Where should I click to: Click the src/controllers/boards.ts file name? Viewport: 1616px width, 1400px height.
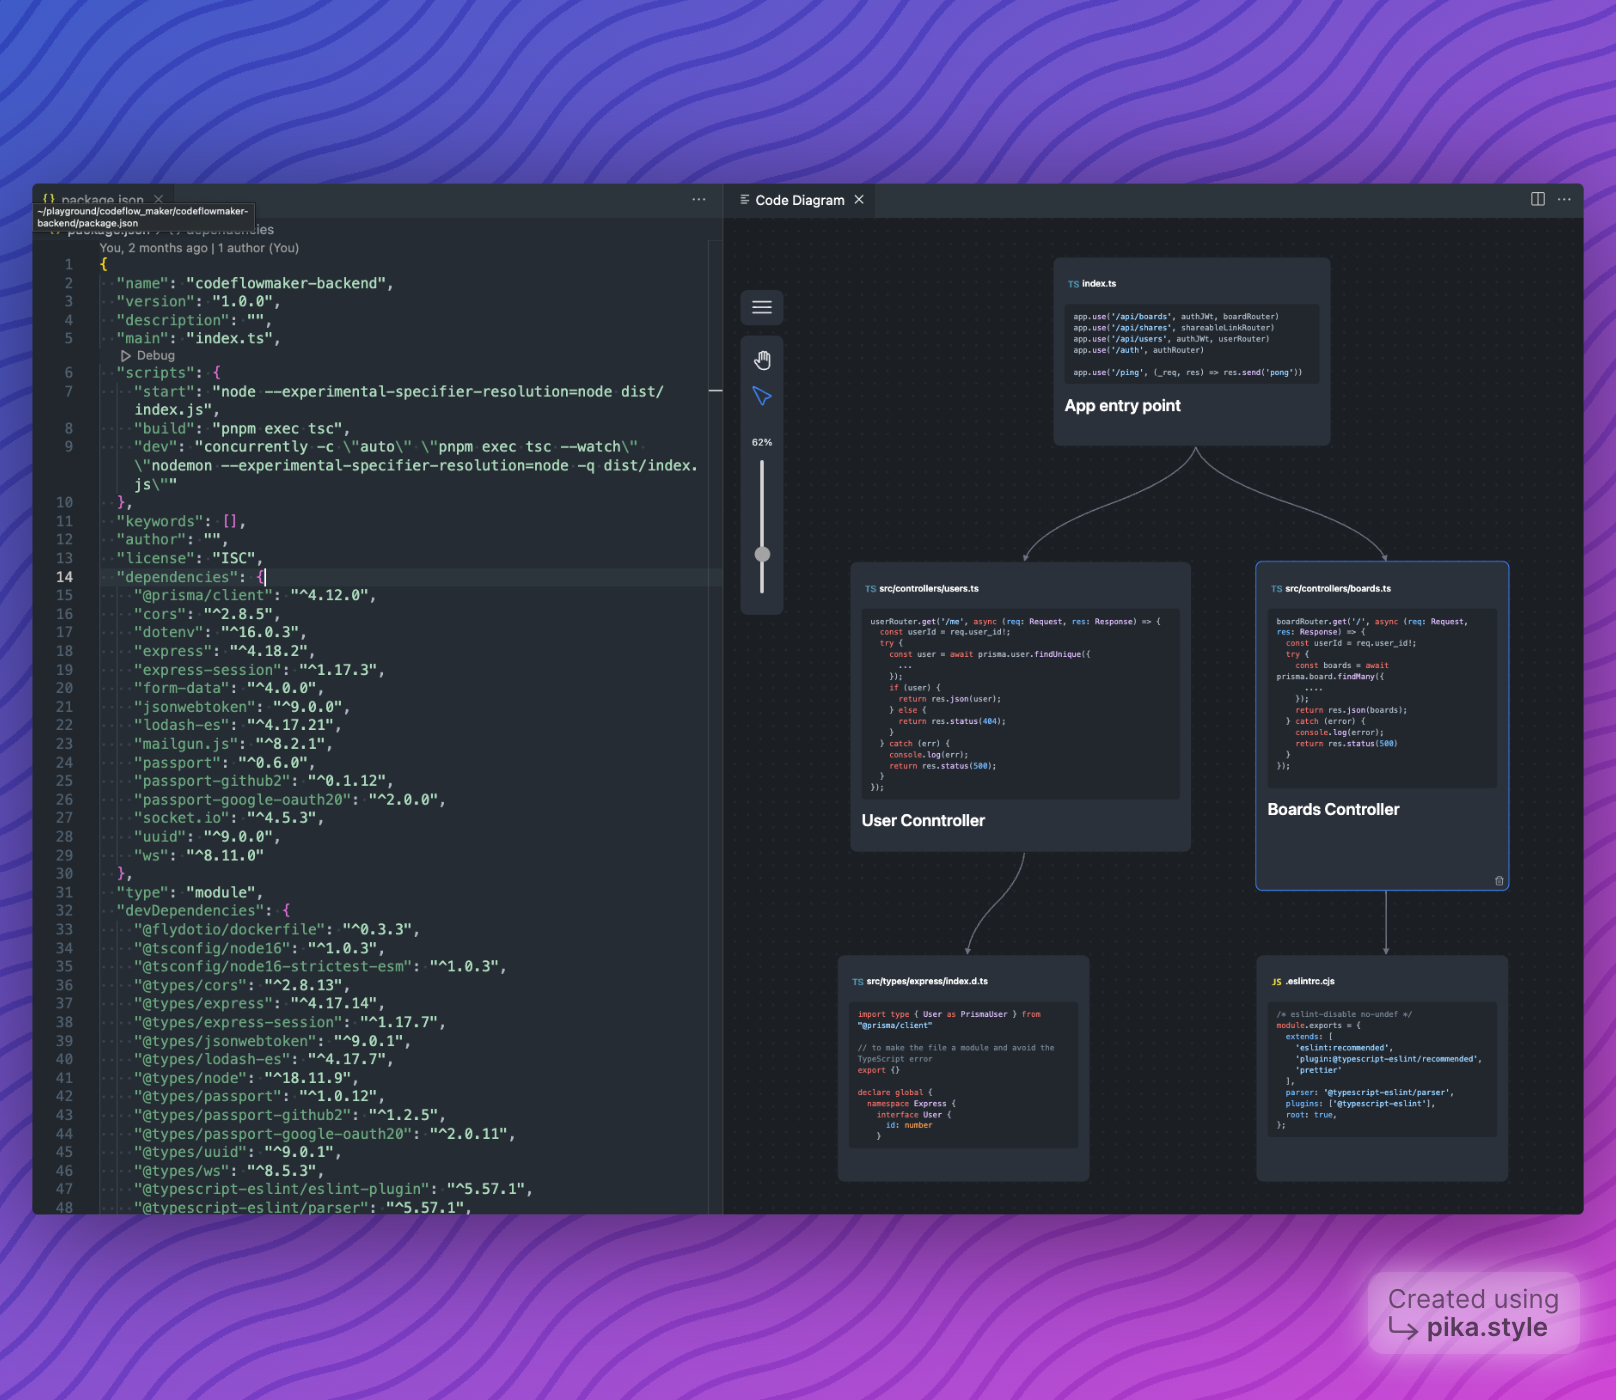pyautogui.click(x=1337, y=589)
